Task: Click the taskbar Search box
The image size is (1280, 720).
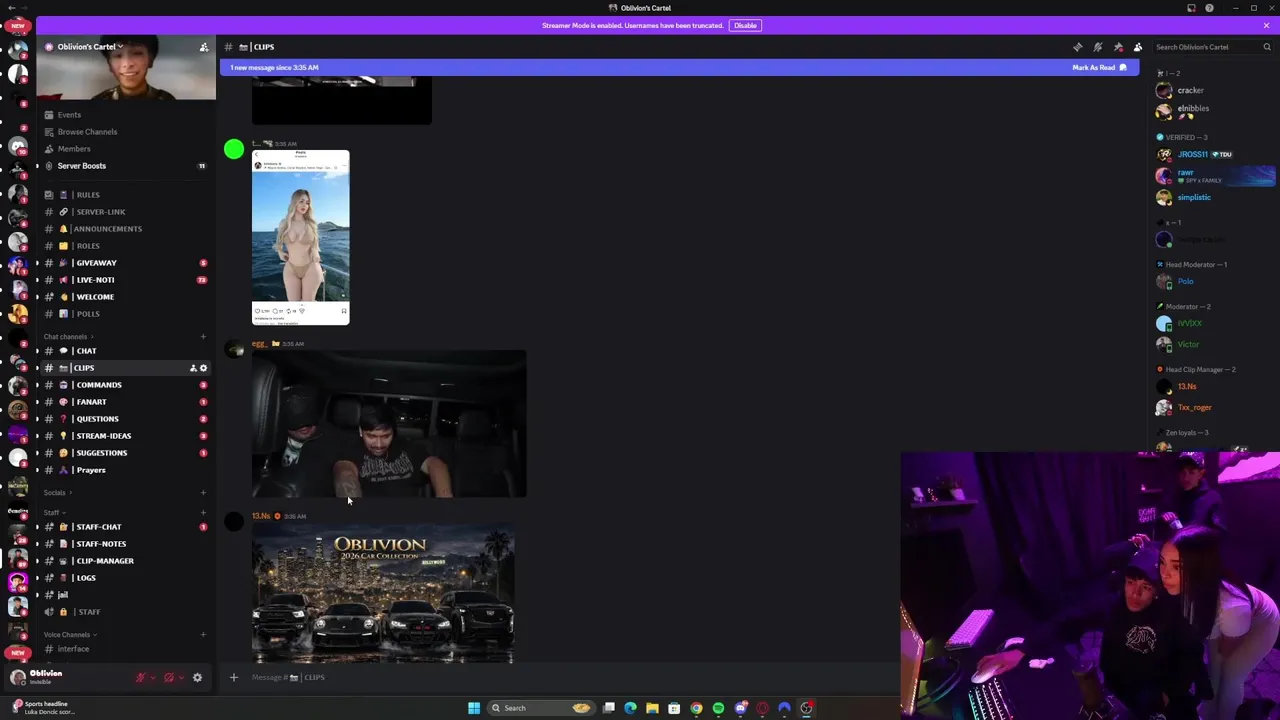Action: pyautogui.click(x=541, y=708)
